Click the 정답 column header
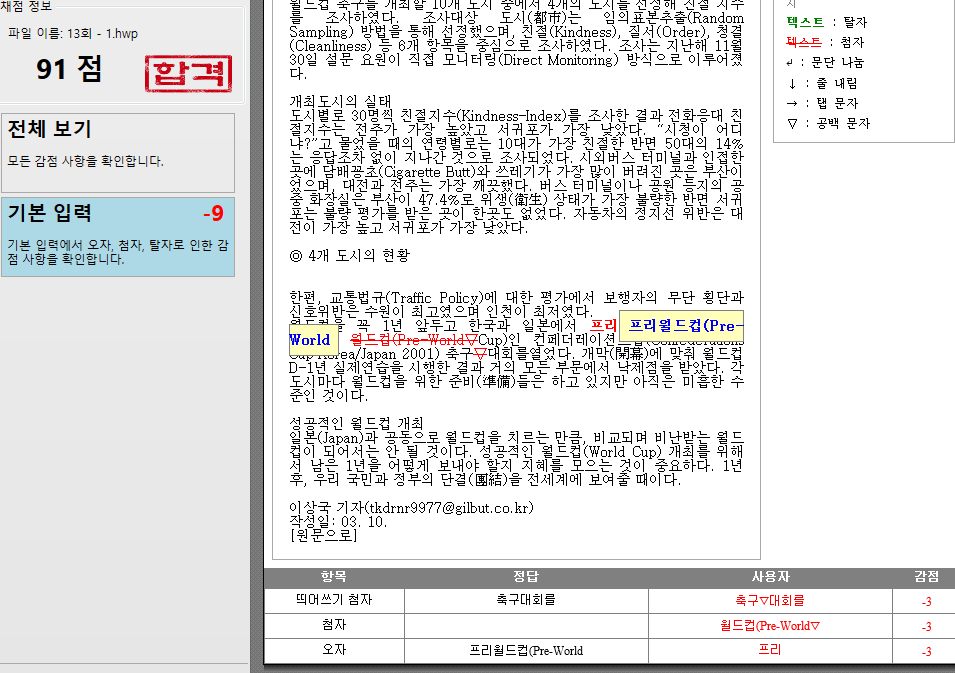Screen dimensions: 955x673 coord(526,577)
